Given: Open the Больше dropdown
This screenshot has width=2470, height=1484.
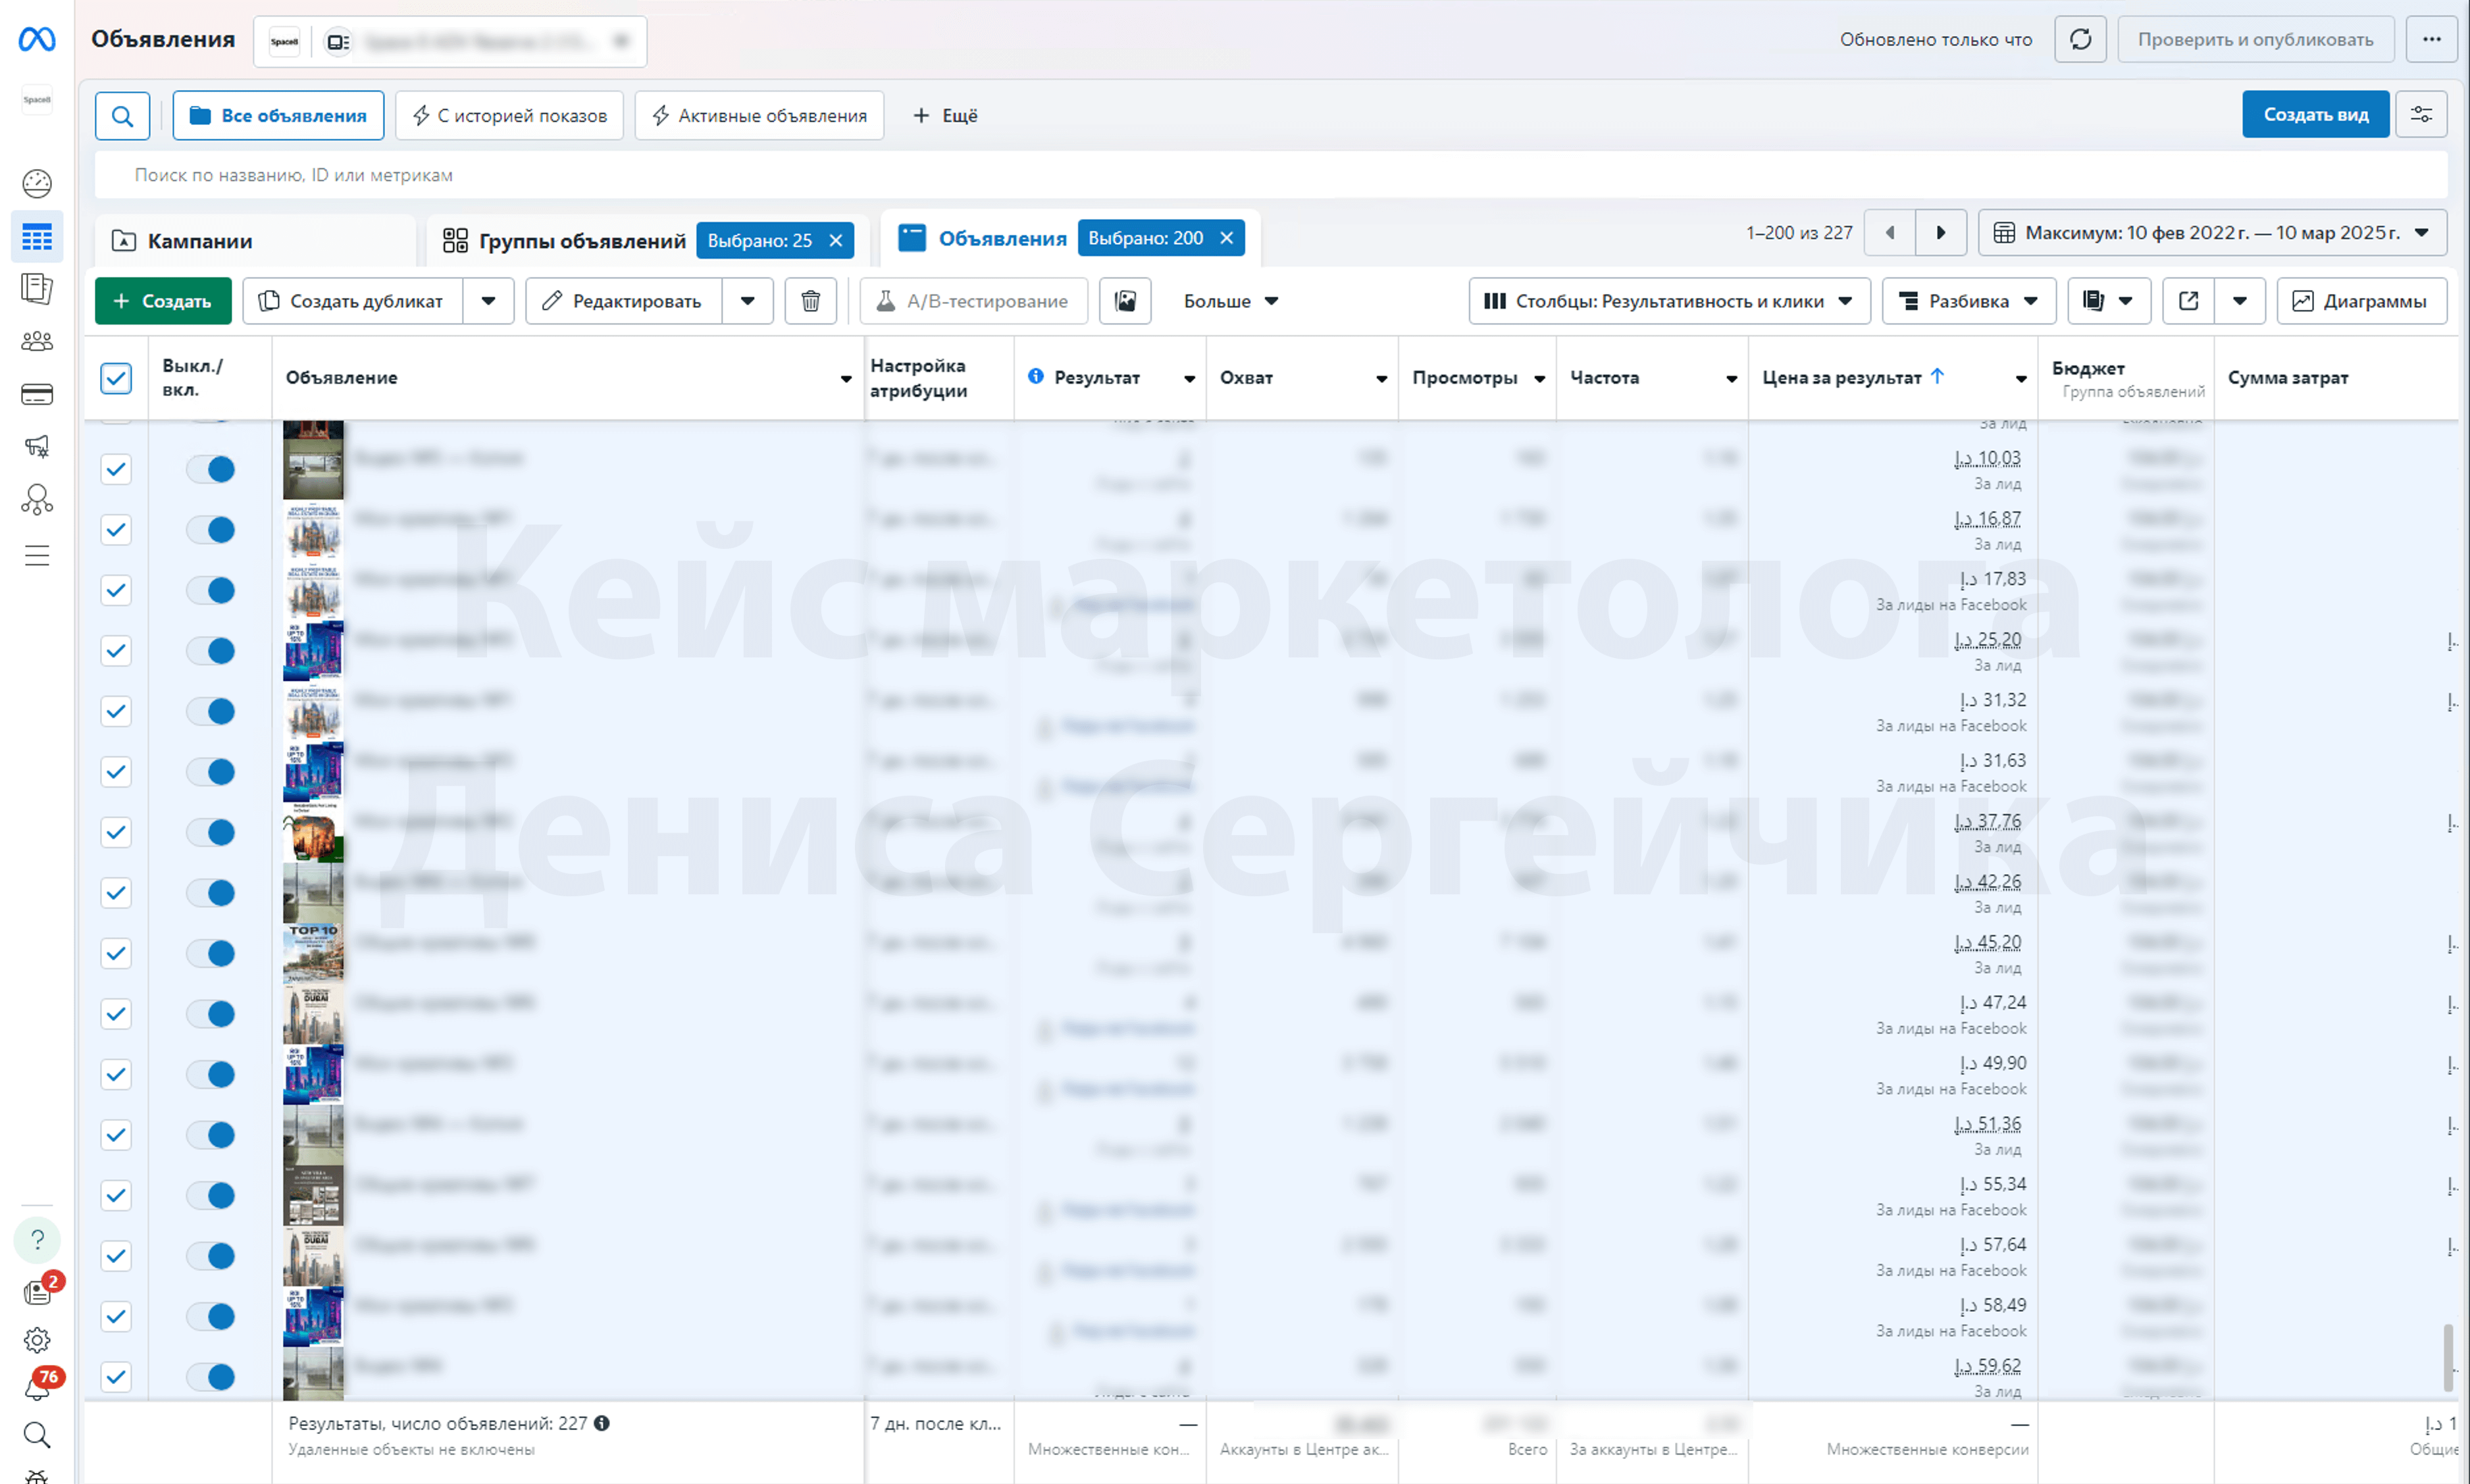Looking at the screenshot, I should pyautogui.click(x=1230, y=301).
